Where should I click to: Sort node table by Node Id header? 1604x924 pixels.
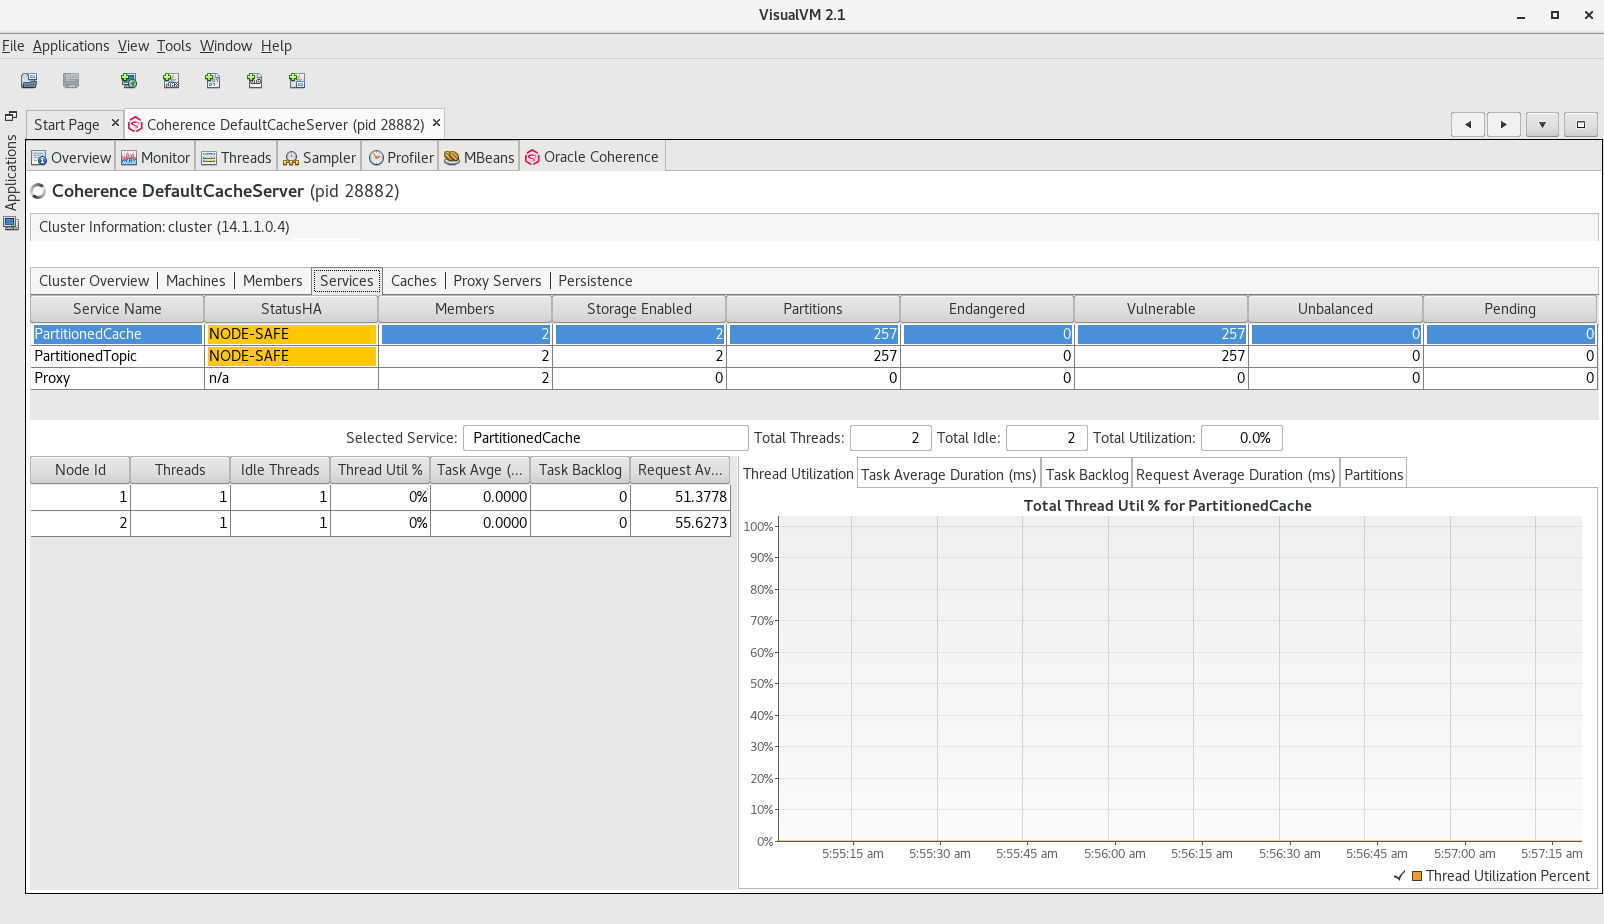tap(80, 470)
